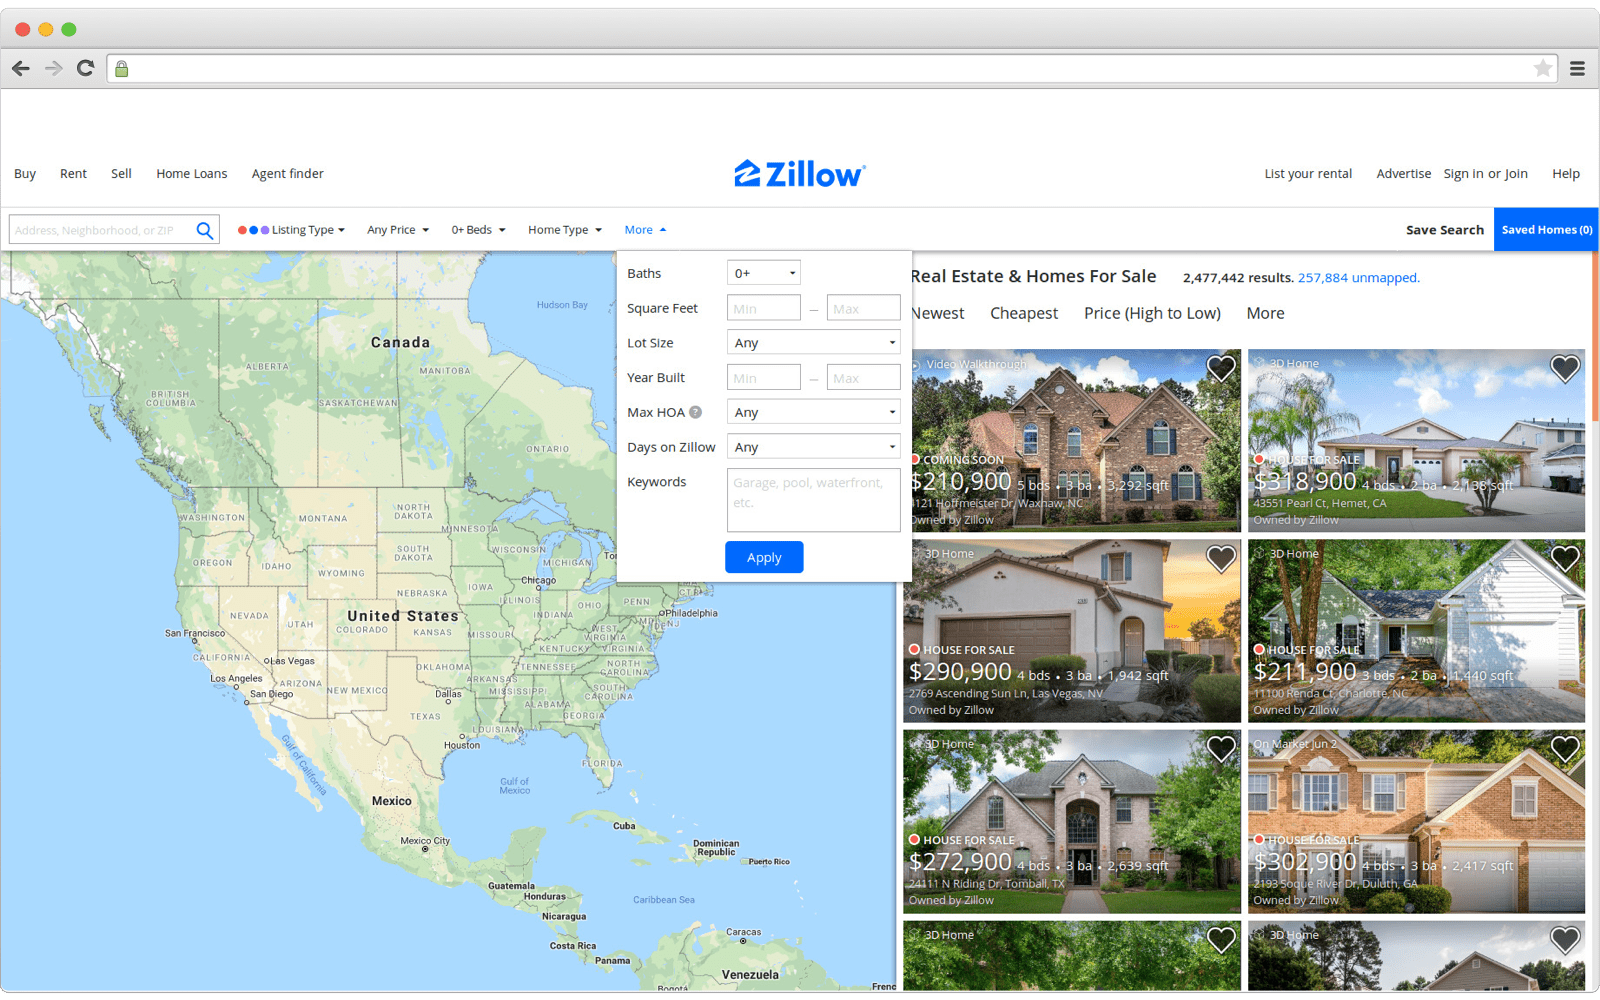Open the Lot Size dropdown
The image size is (1600, 1000).
click(x=814, y=343)
